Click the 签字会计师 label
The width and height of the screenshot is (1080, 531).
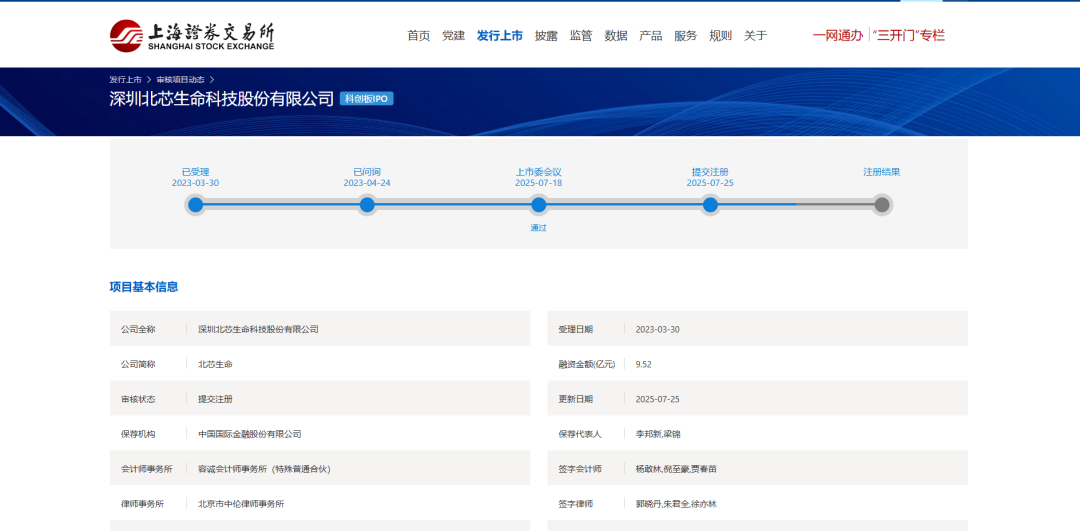tap(580, 470)
